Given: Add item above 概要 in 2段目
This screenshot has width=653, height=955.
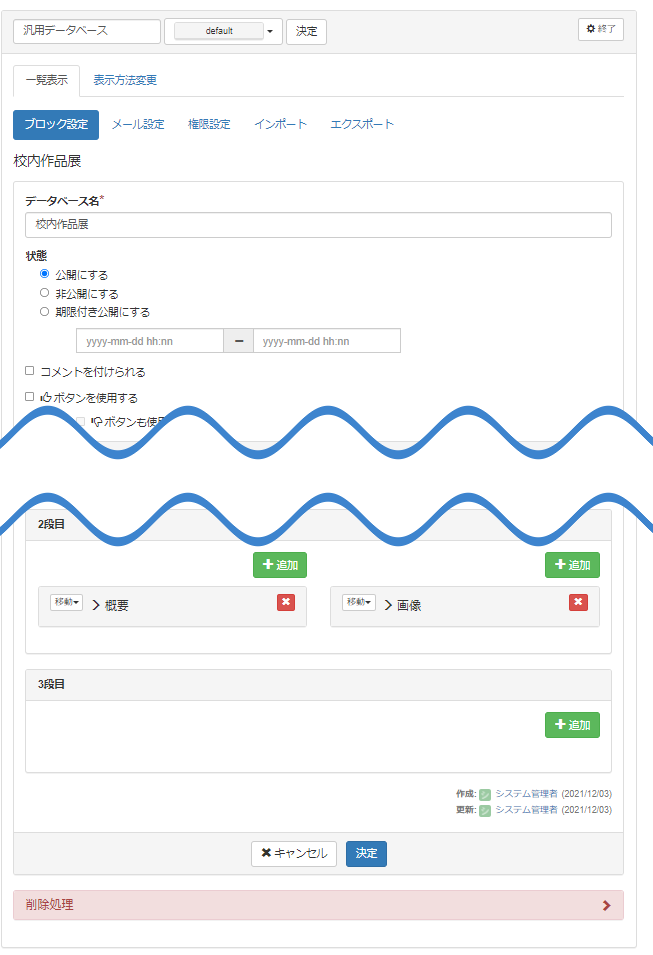Looking at the screenshot, I should (x=280, y=565).
